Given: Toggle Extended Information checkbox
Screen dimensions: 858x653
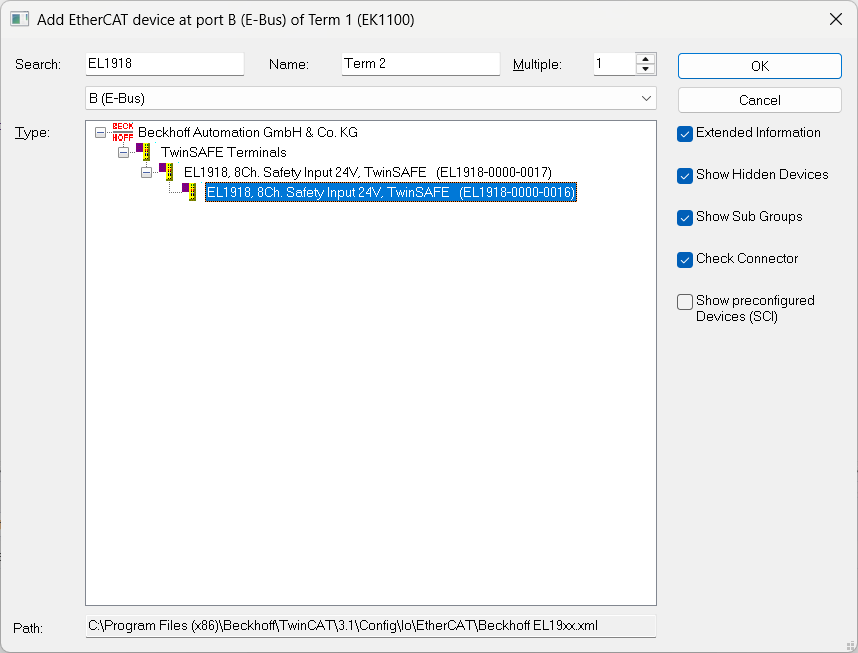Looking at the screenshot, I should pyautogui.click(x=685, y=134).
